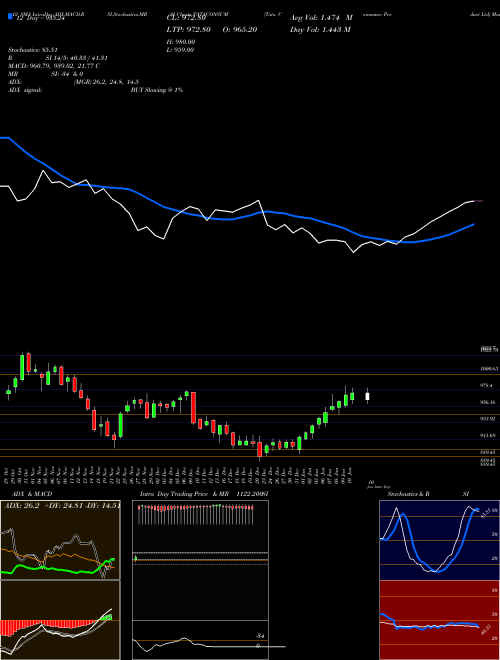This screenshot has height=660, width=500.
Task: Click the 'Stochastics: 85.51' reading
Action: (33, 50)
